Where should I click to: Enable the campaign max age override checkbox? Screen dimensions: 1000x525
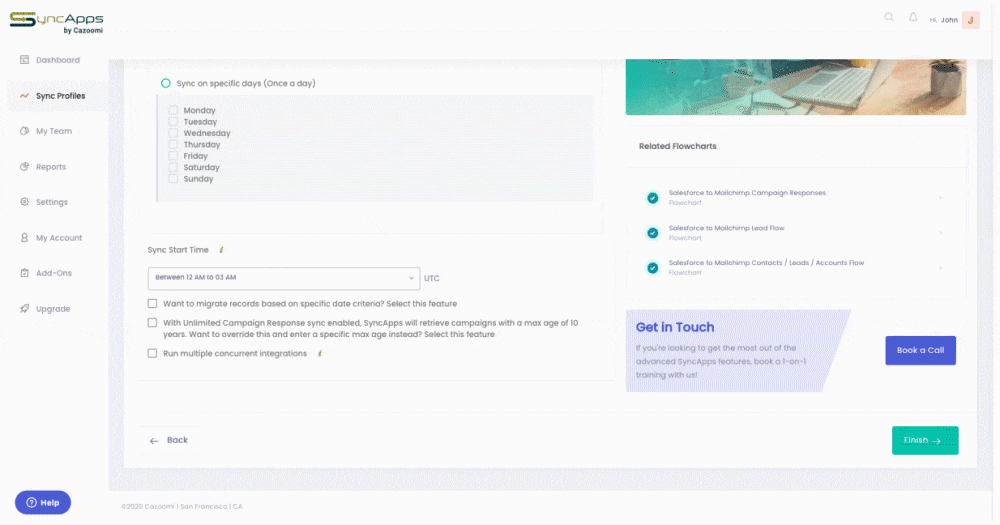152,323
